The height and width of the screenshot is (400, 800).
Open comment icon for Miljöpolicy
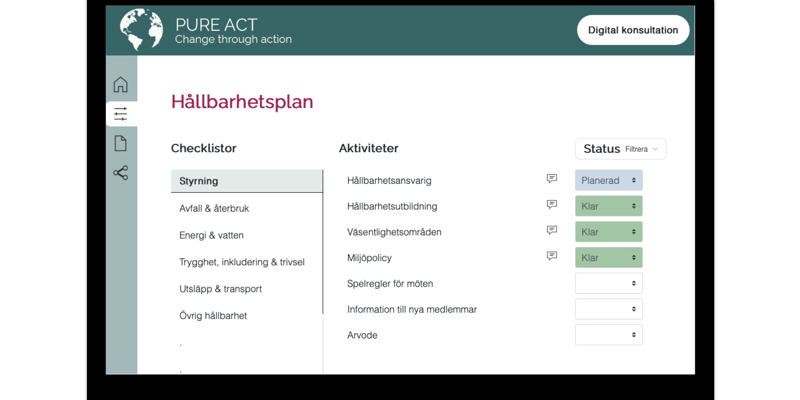[x=551, y=256]
